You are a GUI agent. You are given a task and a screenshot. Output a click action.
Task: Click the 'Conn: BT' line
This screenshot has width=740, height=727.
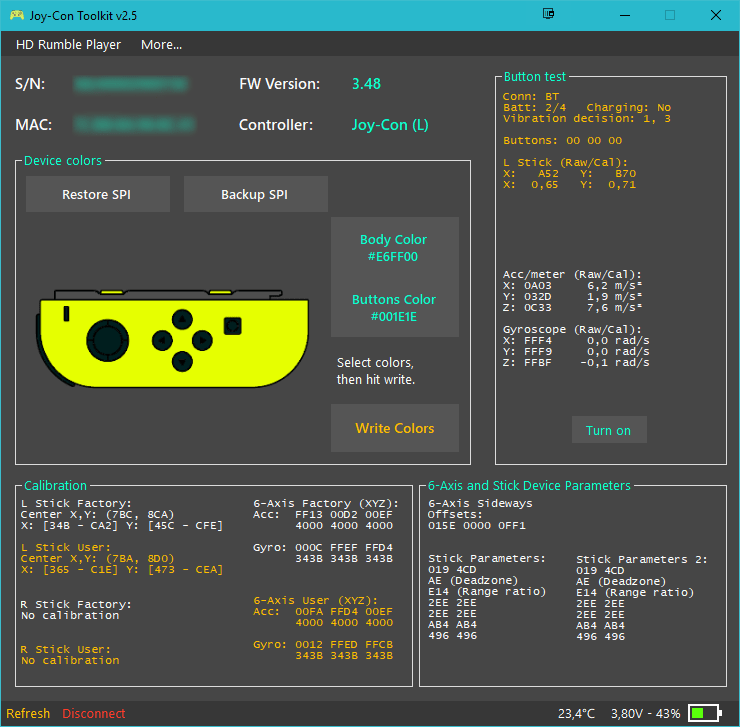(531, 96)
